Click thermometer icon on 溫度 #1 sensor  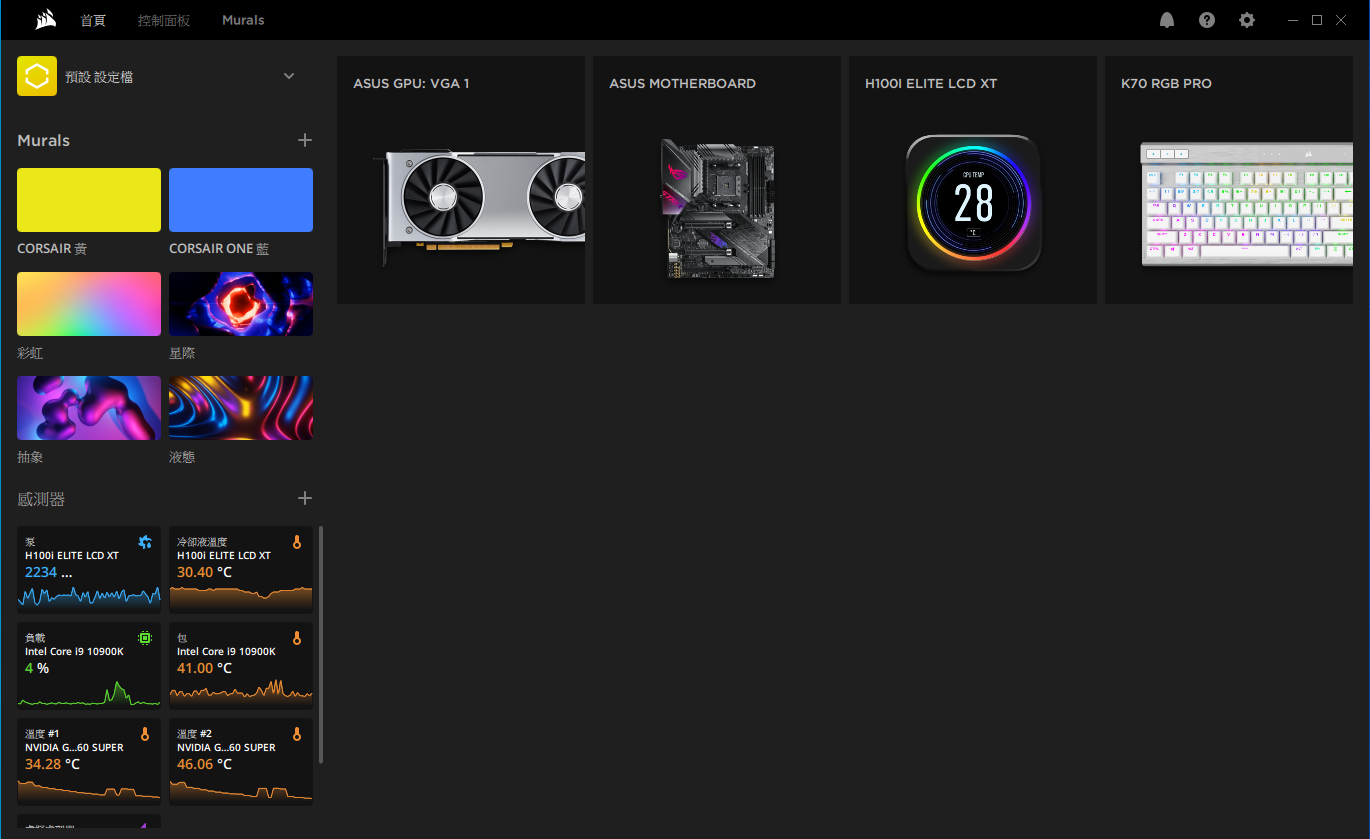tap(145, 734)
